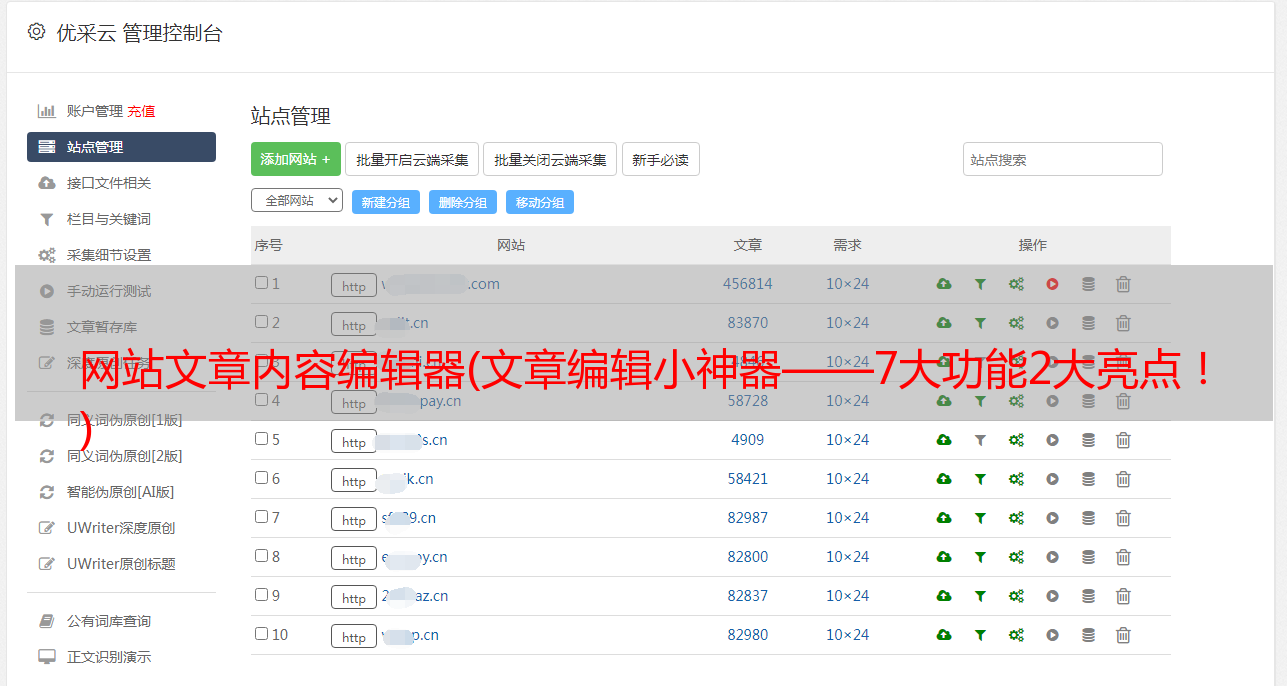1287x686 pixels.
Task: Click cloud upload icon in row 1
Action: tap(944, 284)
